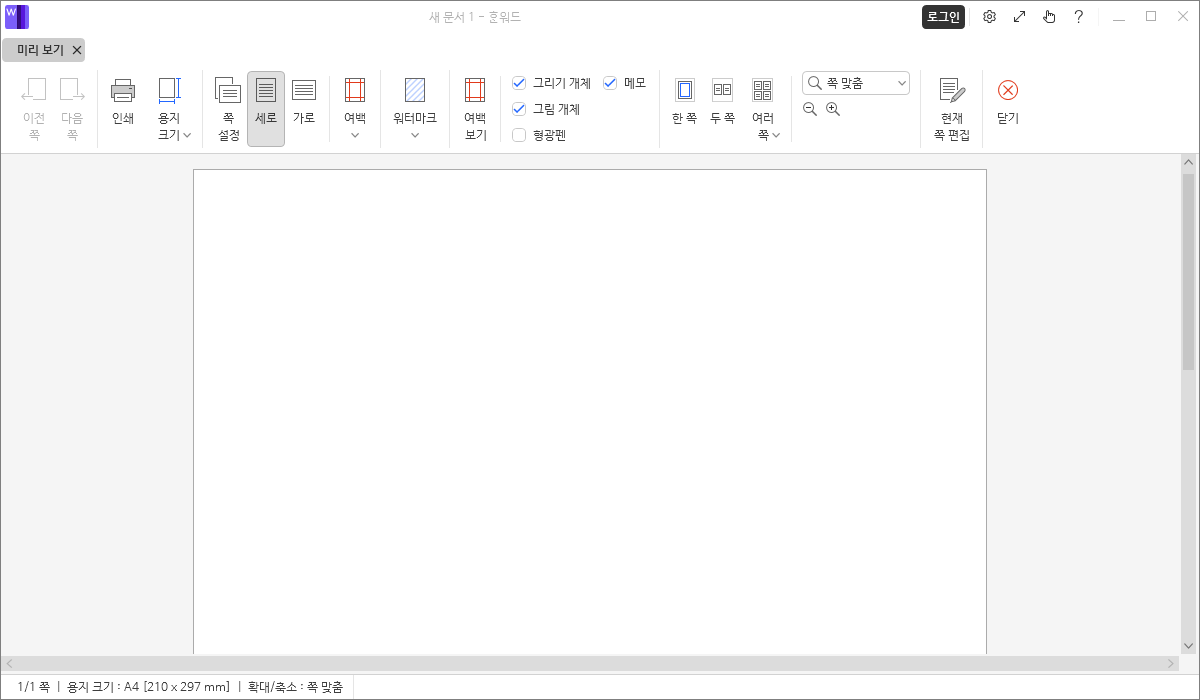Click the full screen arrows icon

point(1019,17)
